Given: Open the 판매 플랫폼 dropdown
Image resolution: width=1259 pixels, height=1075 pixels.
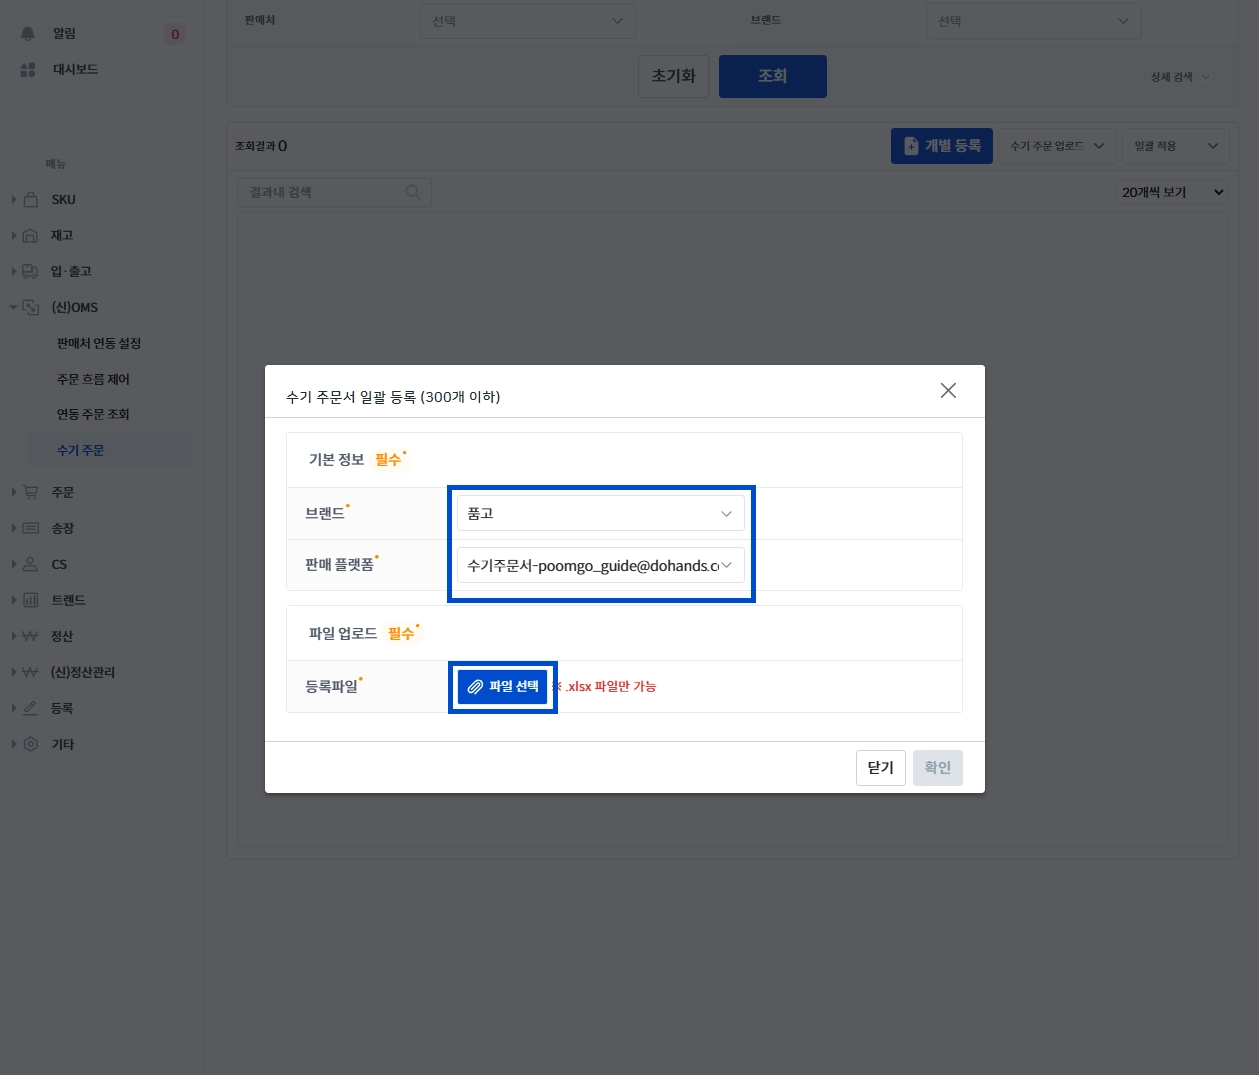Looking at the screenshot, I should click(600, 565).
